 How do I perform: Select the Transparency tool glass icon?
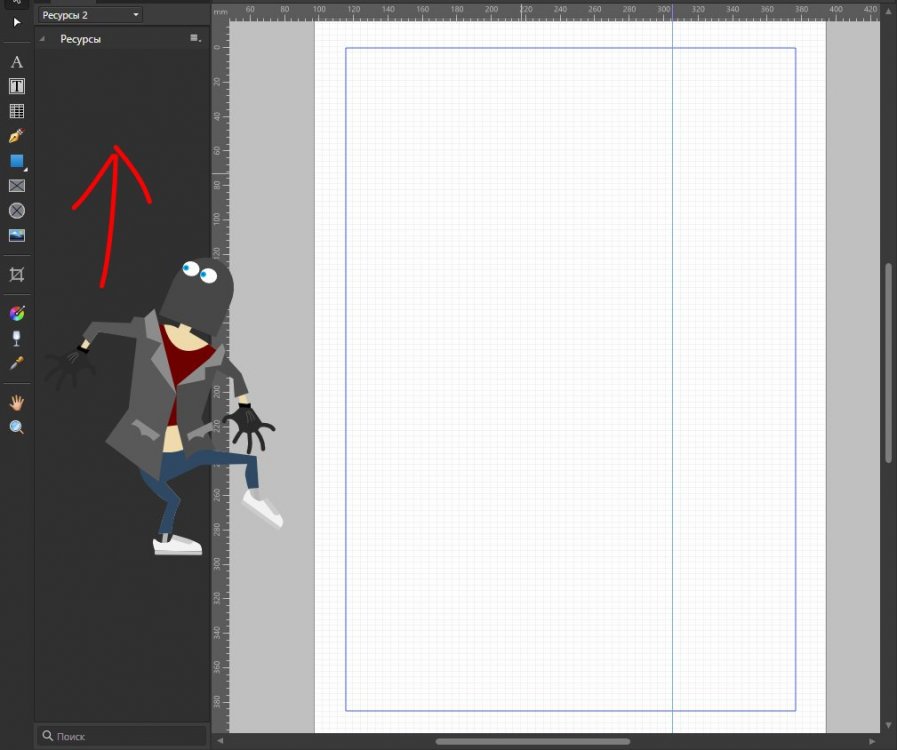coord(17,338)
